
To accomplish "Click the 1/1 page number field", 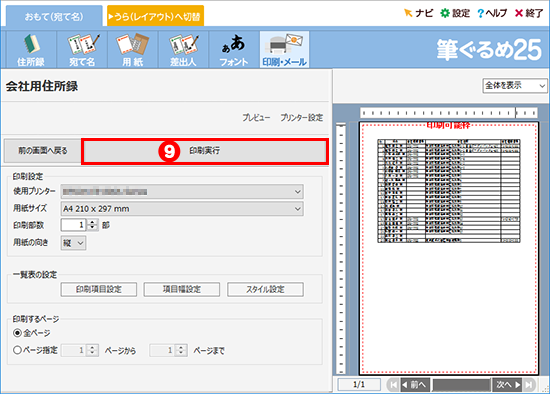I will coord(359,385).
